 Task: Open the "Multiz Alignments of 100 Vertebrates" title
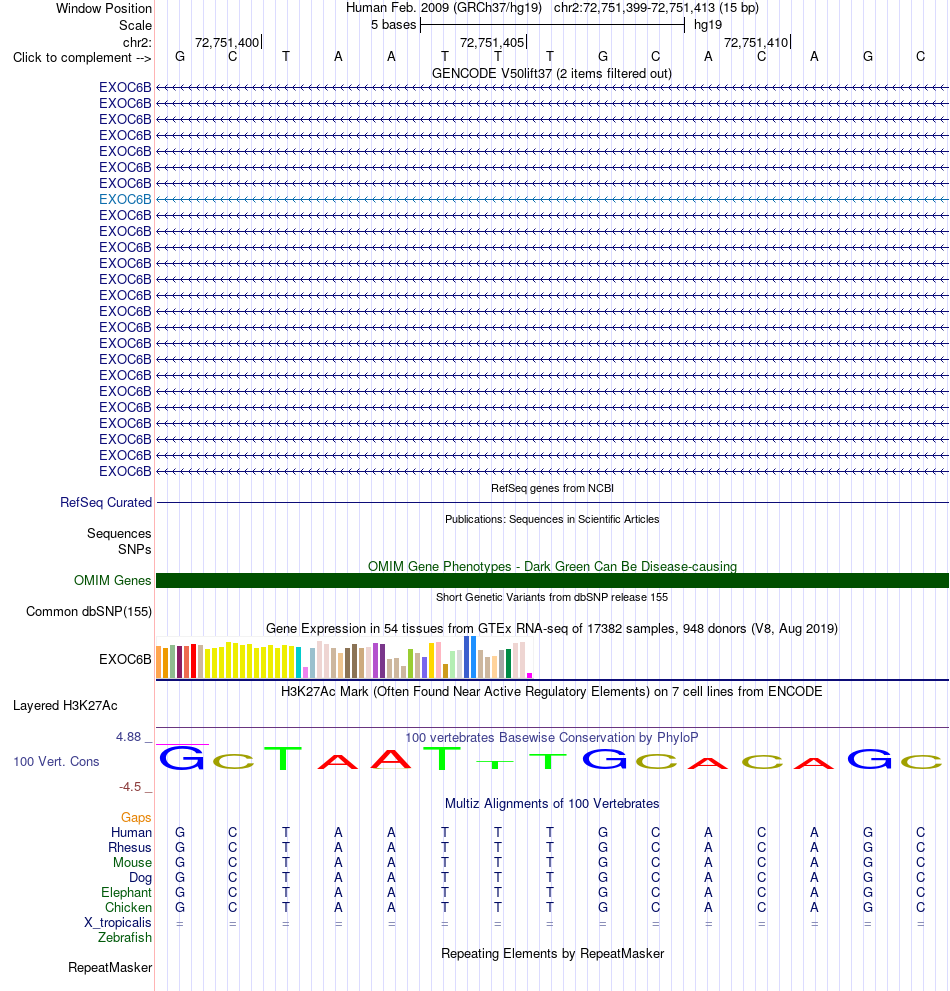pyautogui.click(x=552, y=803)
